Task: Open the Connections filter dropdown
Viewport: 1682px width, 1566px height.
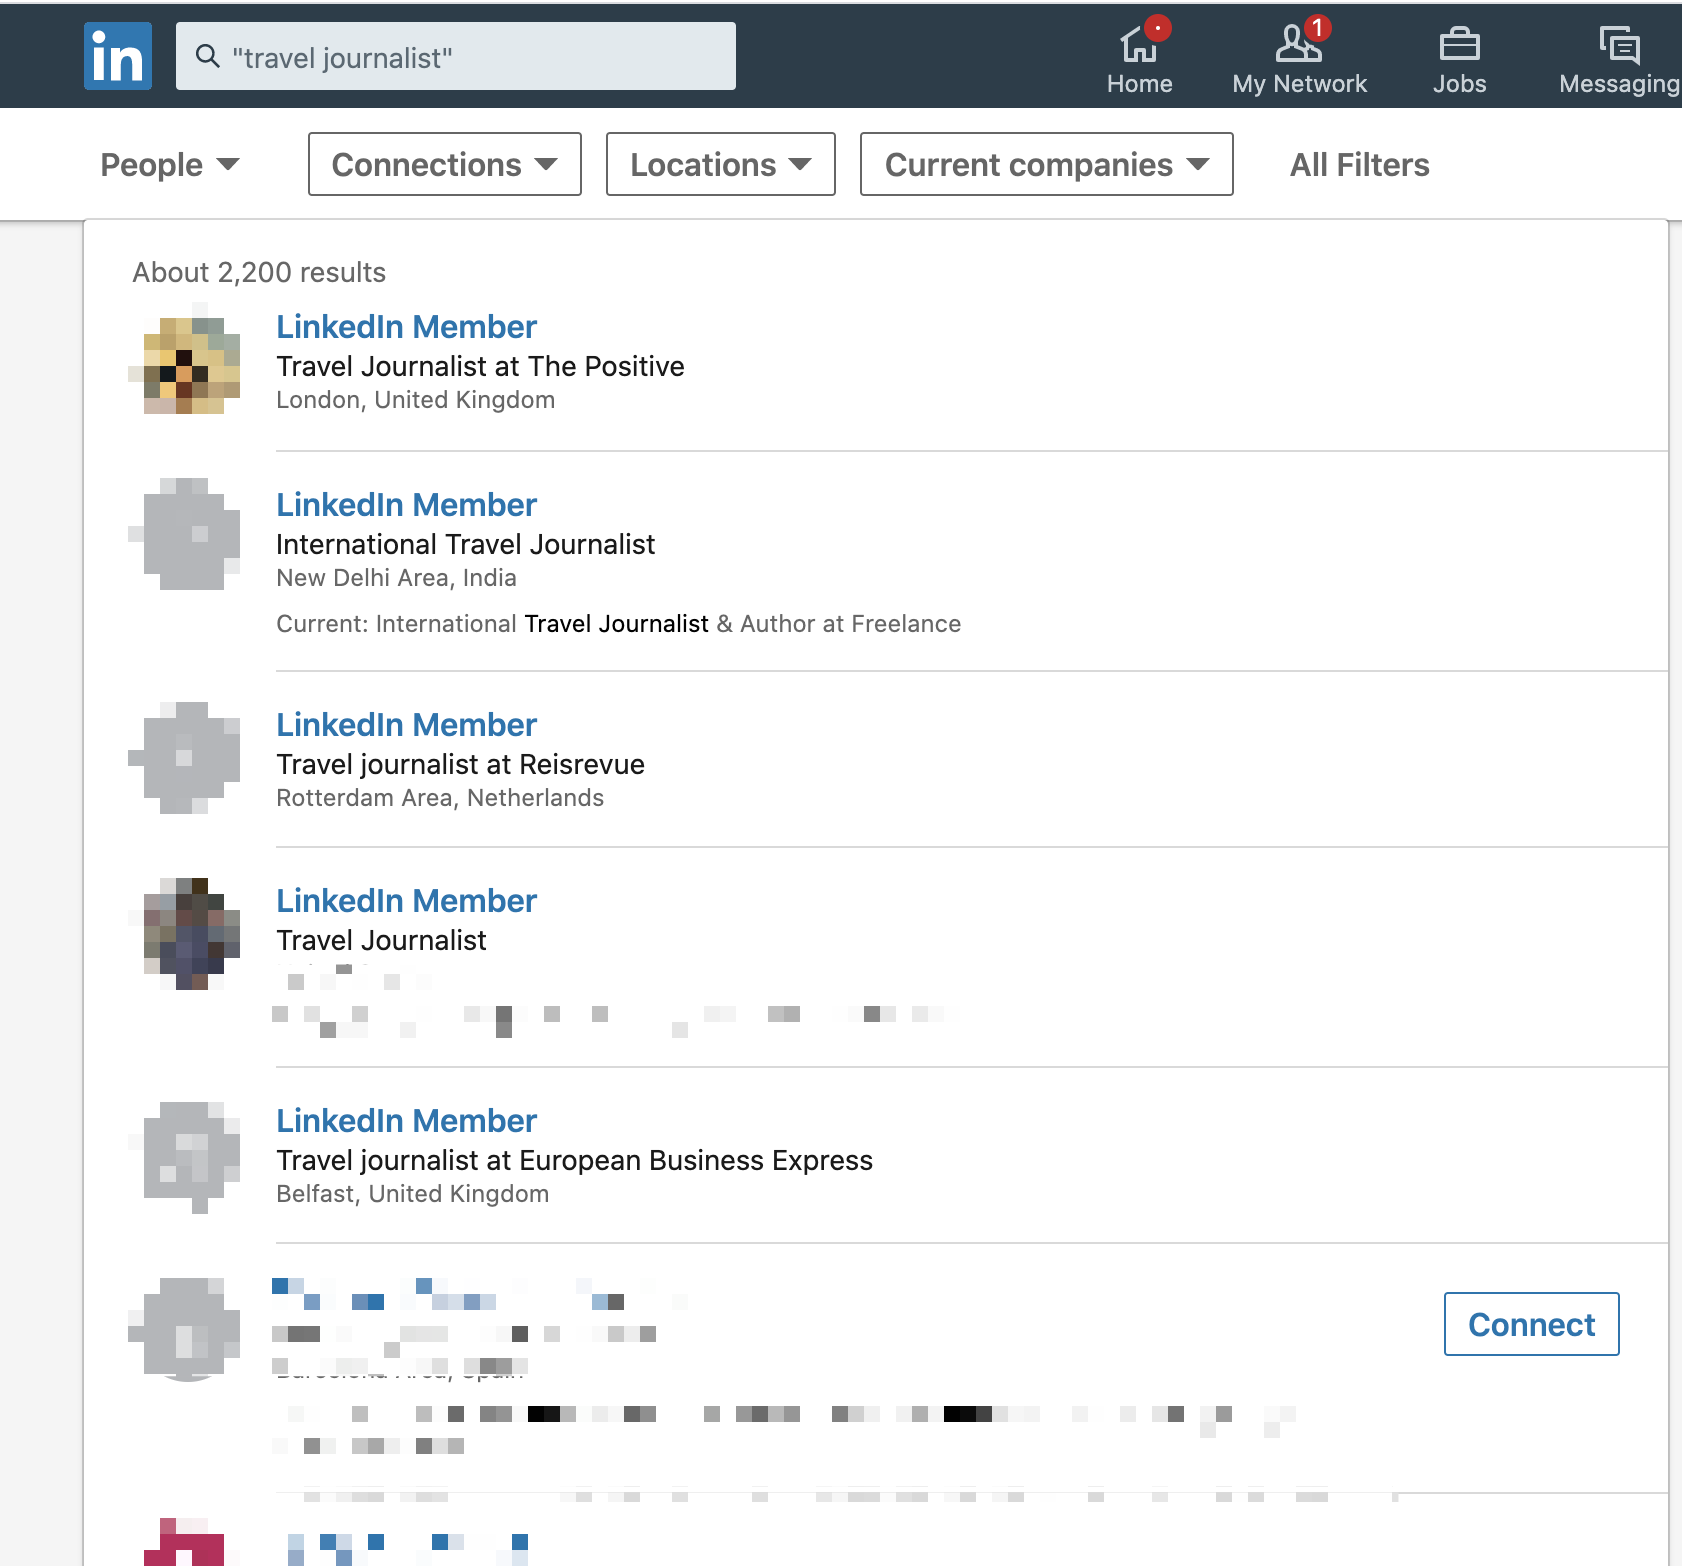Action: coord(445,164)
